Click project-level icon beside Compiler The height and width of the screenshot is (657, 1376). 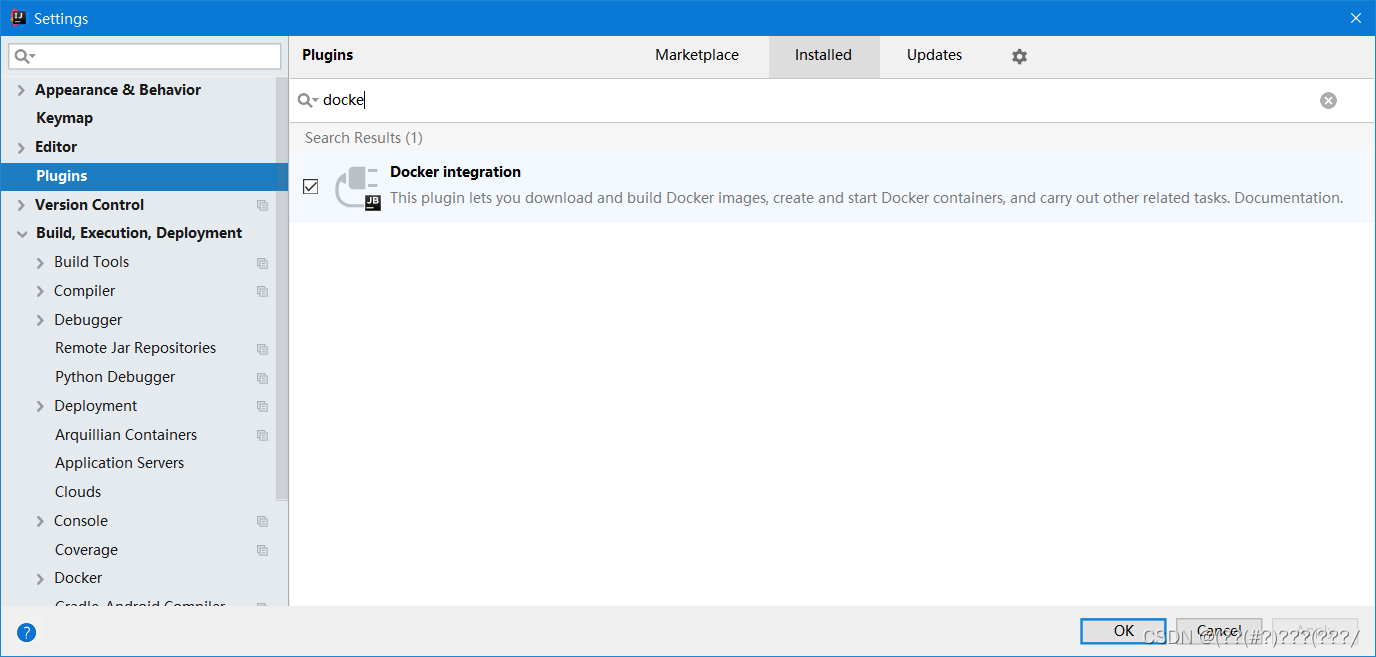click(x=262, y=291)
